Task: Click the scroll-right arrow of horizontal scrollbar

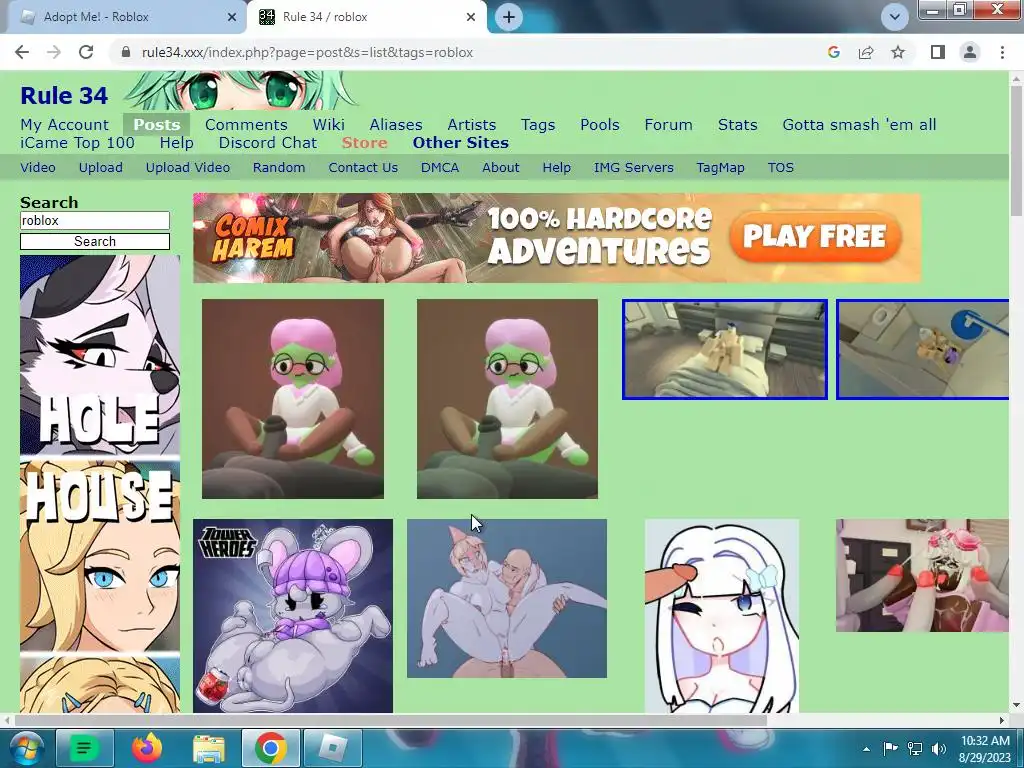Action: [x=1002, y=720]
